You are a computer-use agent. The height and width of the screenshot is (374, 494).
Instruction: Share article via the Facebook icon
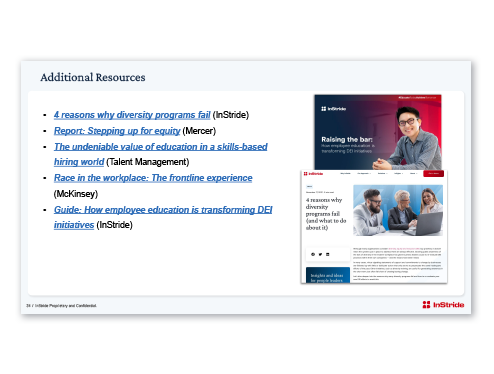tap(313, 254)
